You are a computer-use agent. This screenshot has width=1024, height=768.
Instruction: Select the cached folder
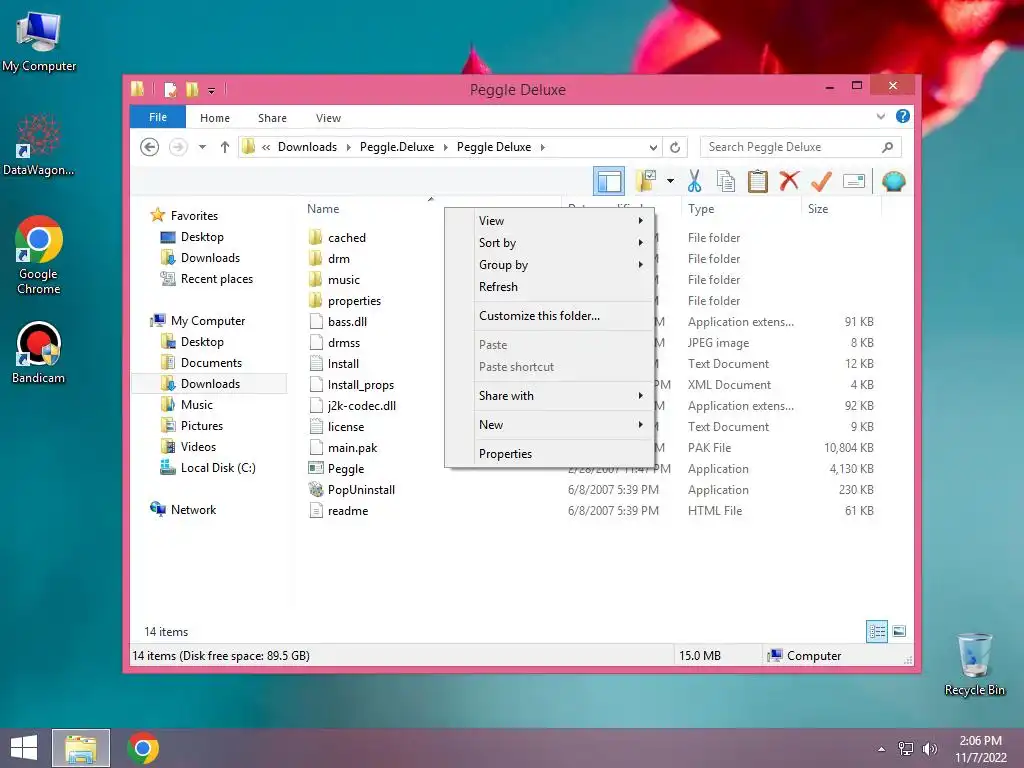tap(347, 238)
